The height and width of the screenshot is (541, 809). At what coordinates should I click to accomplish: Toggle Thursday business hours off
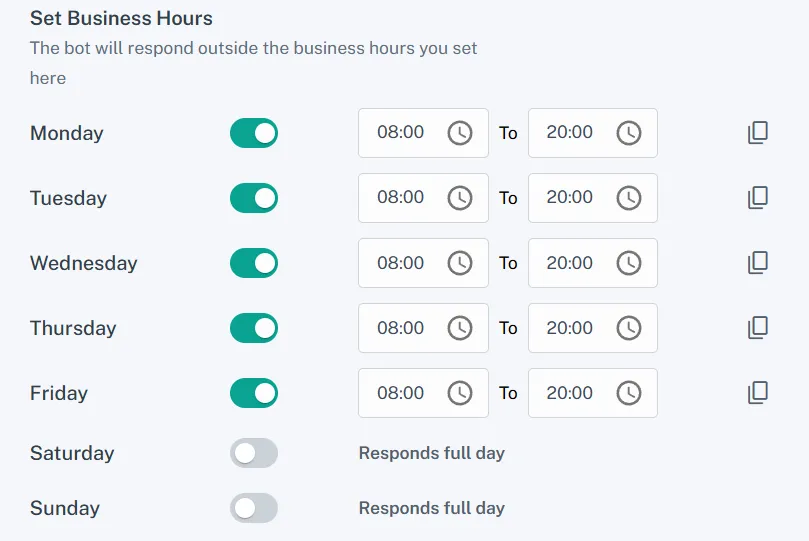(x=254, y=328)
